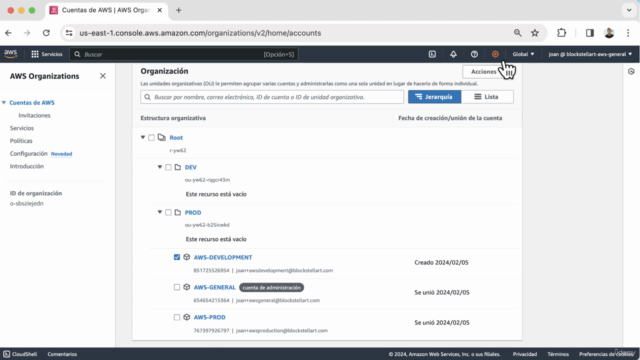The width and height of the screenshot is (640, 360).
Task: Click the AWS-DEVELOPMENT account cube icon
Action: tap(187, 257)
